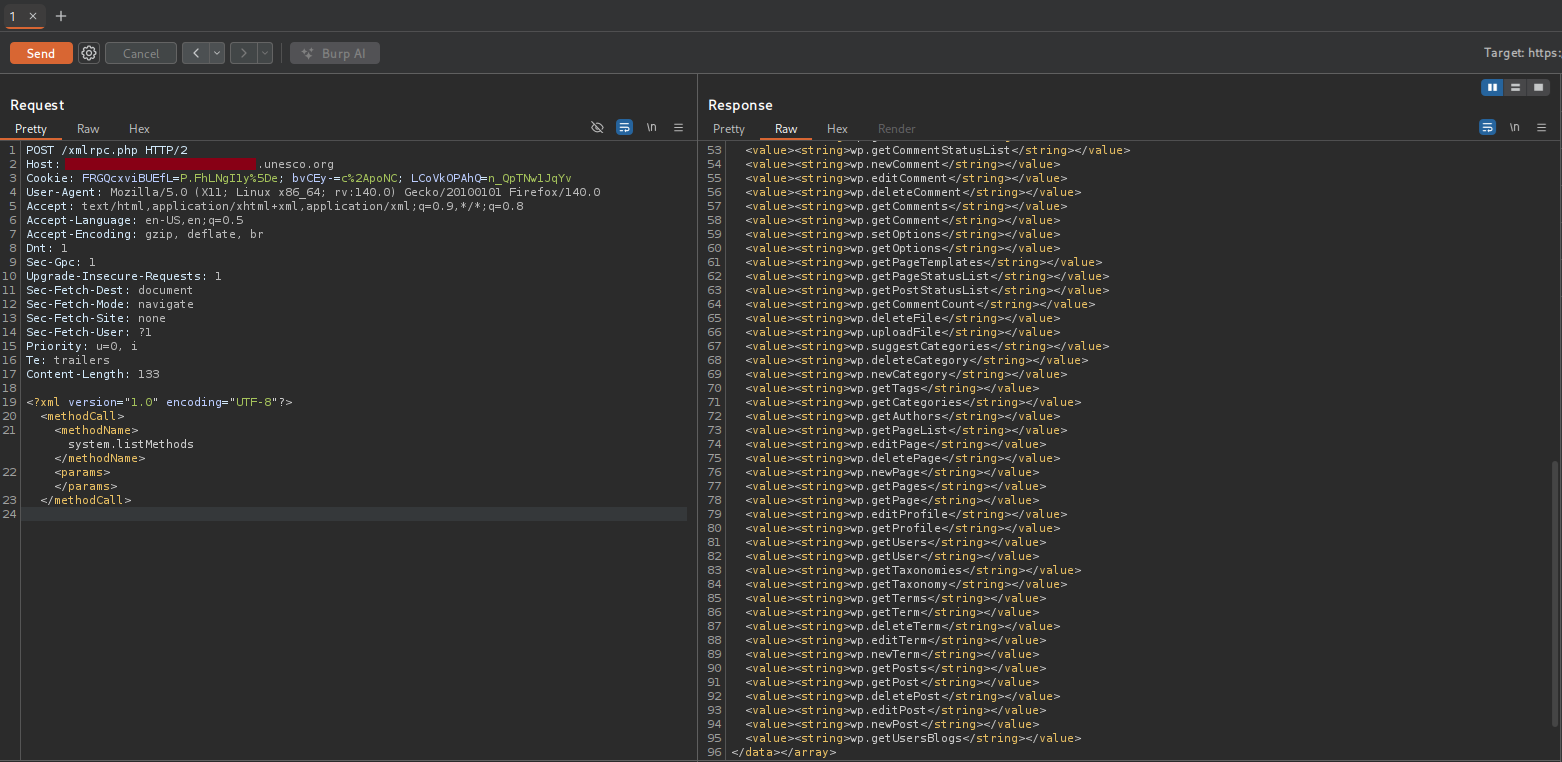
Task: Open the Repeater request settings gear
Action: [x=88, y=53]
